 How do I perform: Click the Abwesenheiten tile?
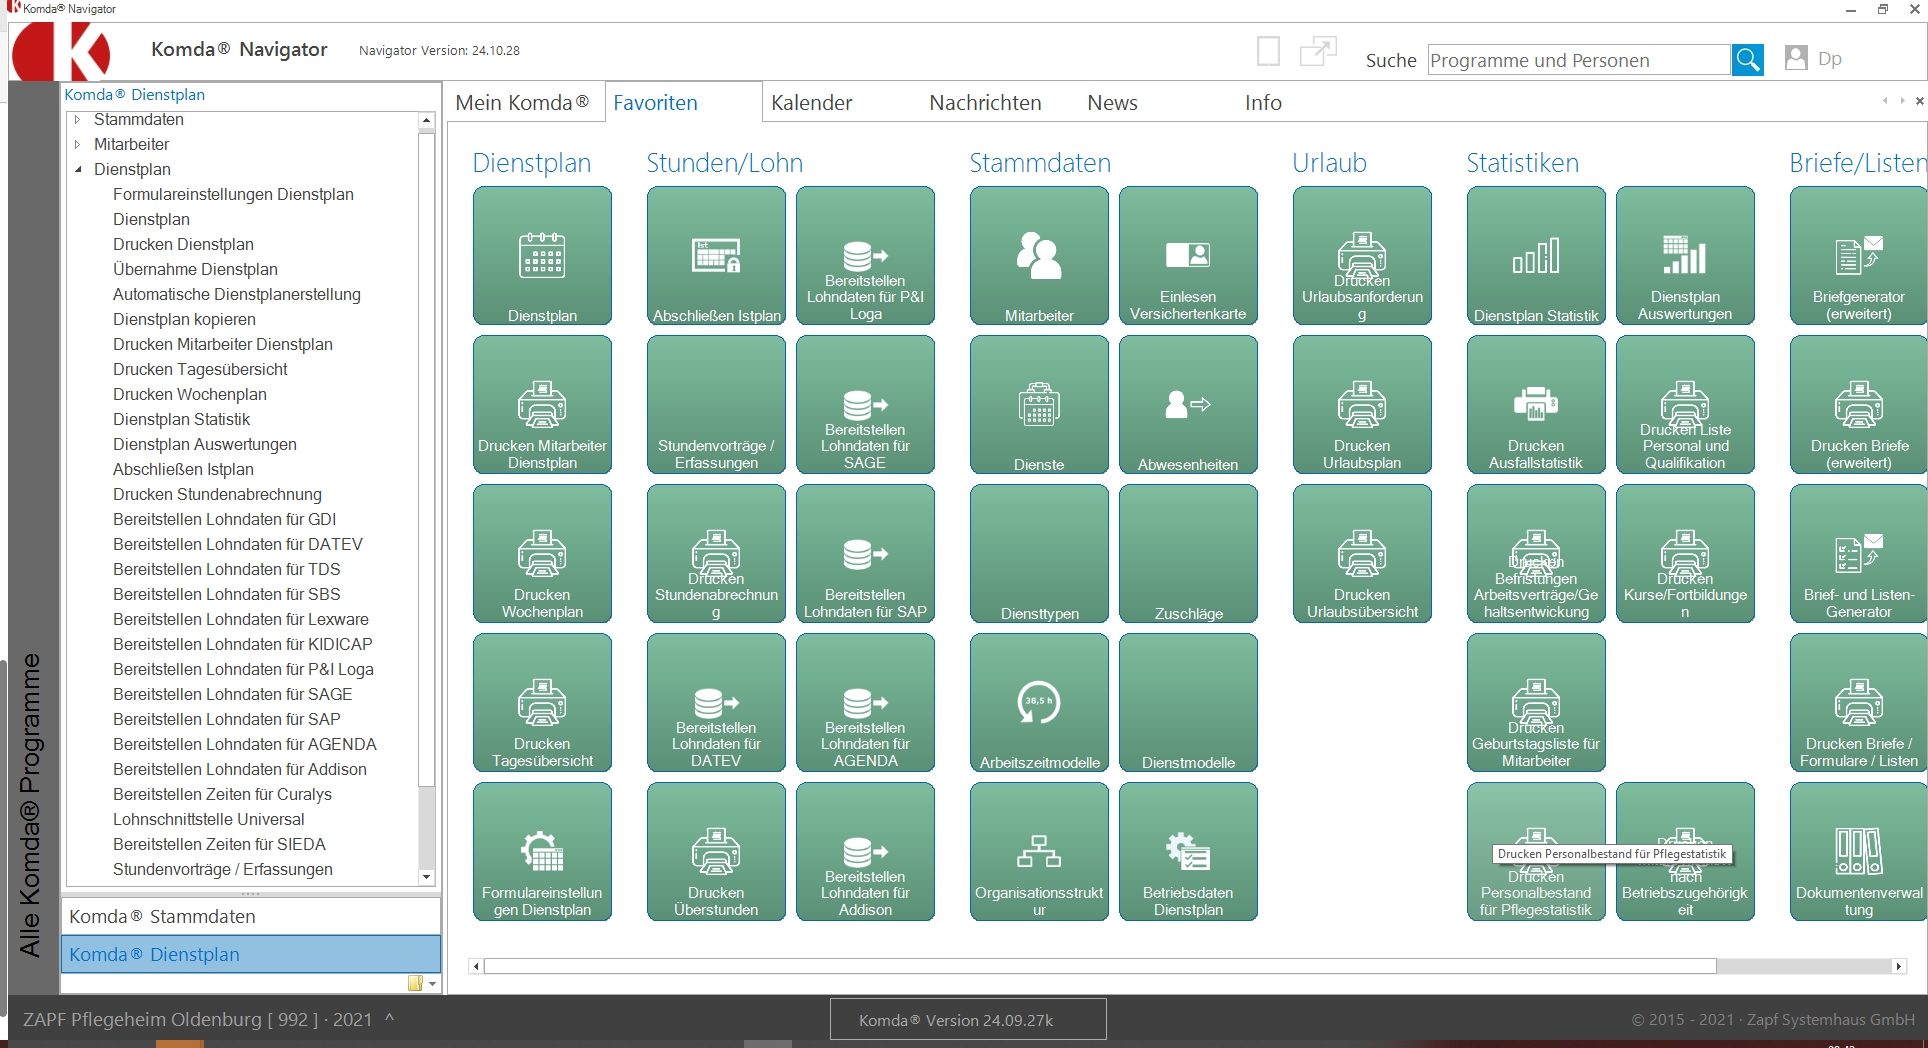point(1188,405)
